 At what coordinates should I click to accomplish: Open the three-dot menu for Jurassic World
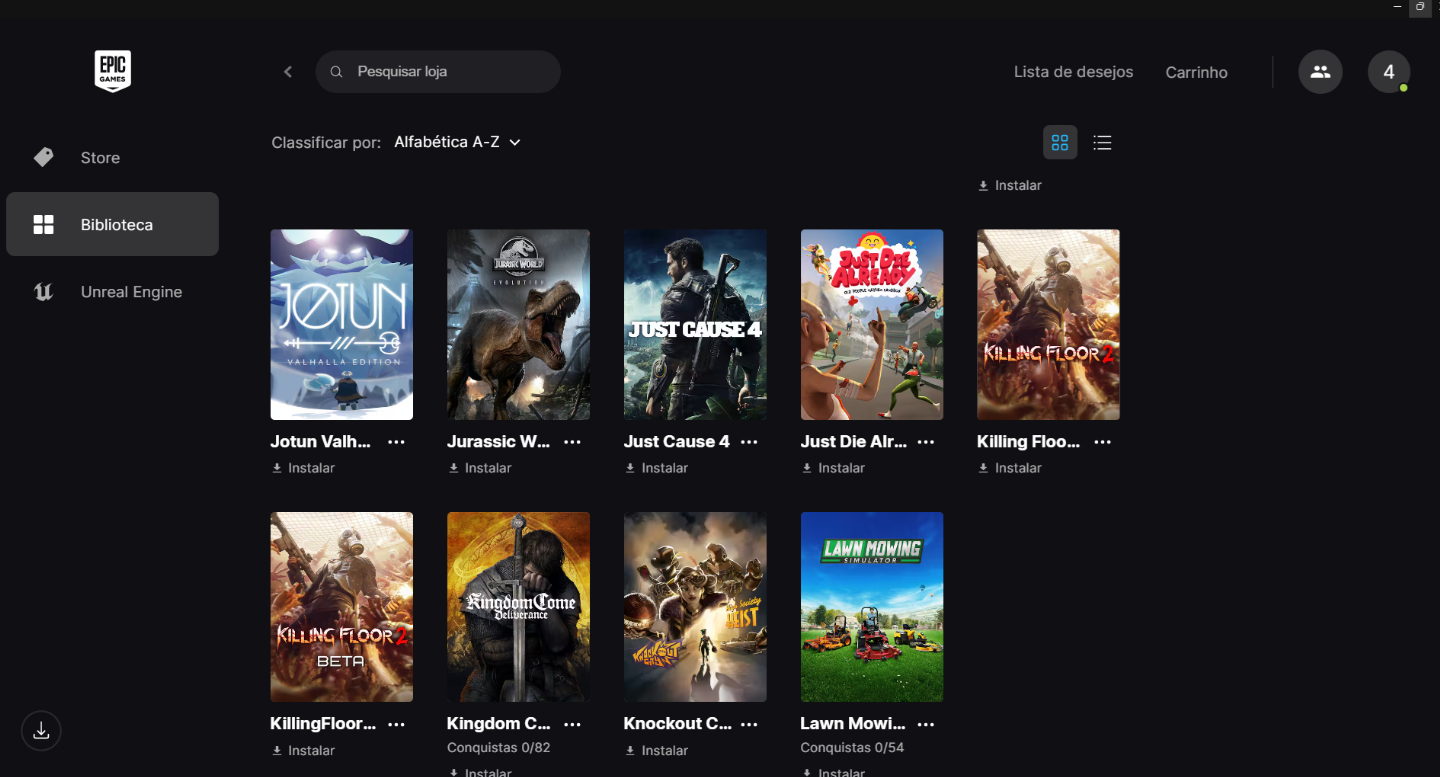[x=572, y=442]
